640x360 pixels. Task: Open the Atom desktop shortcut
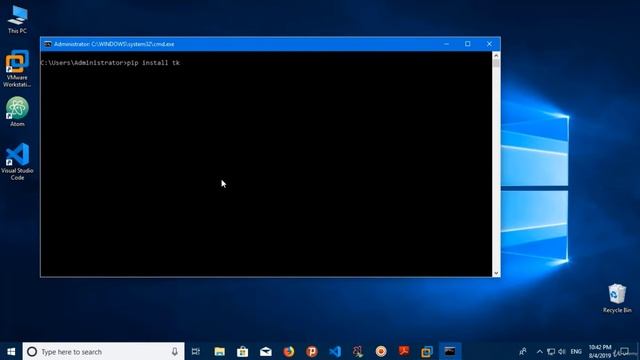click(x=17, y=112)
